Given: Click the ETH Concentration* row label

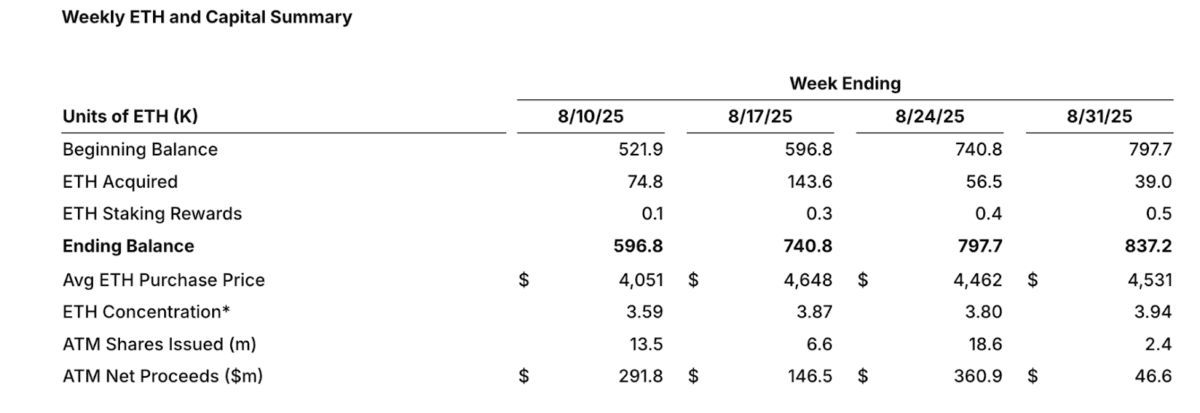Looking at the screenshot, I should pyautogui.click(x=139, y=311).
